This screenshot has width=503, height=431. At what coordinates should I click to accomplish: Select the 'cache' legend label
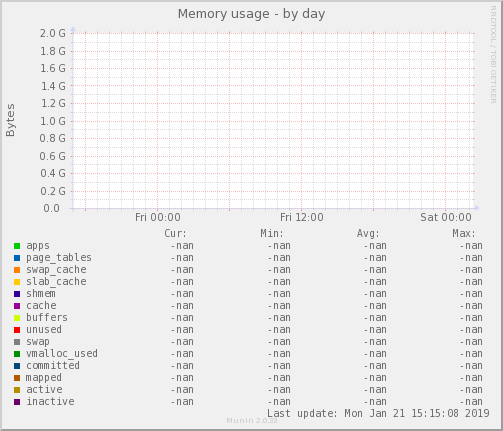tap(41, 306)
